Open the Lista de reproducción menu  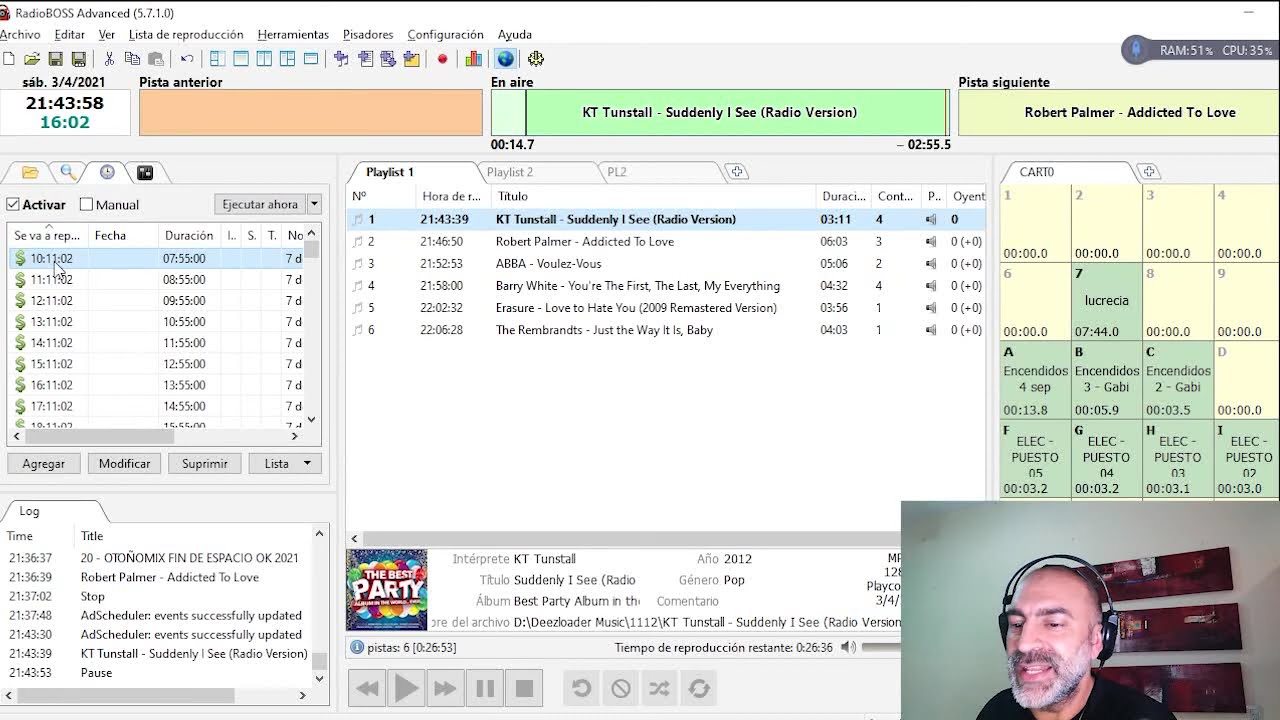pos(186,34)
